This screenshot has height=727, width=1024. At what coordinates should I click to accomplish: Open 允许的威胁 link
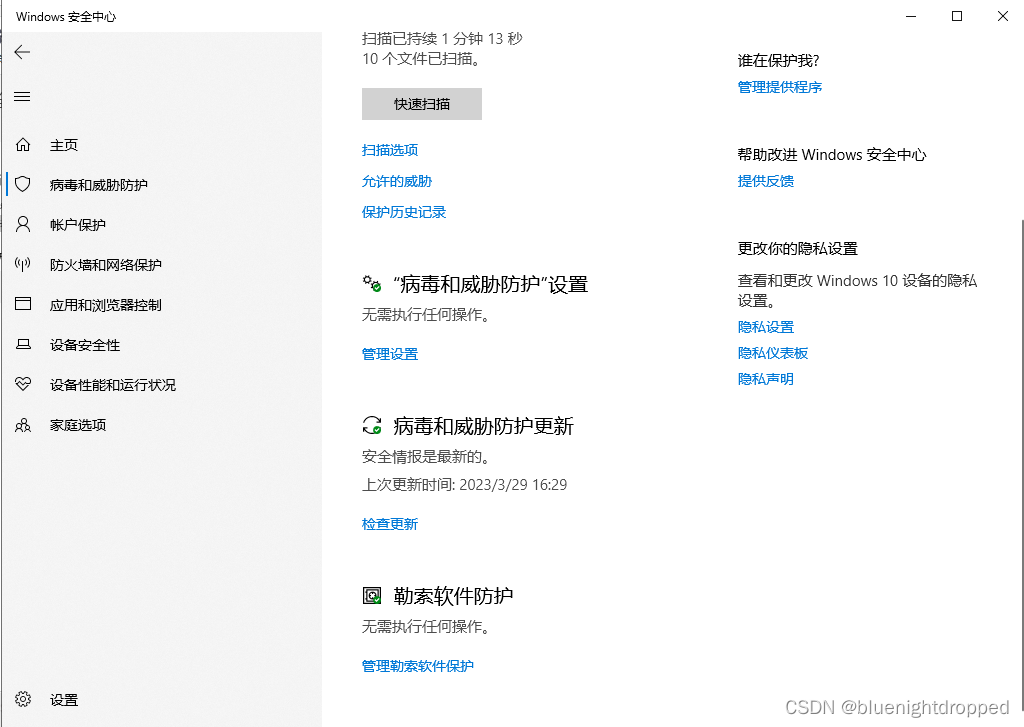point(397,181)
